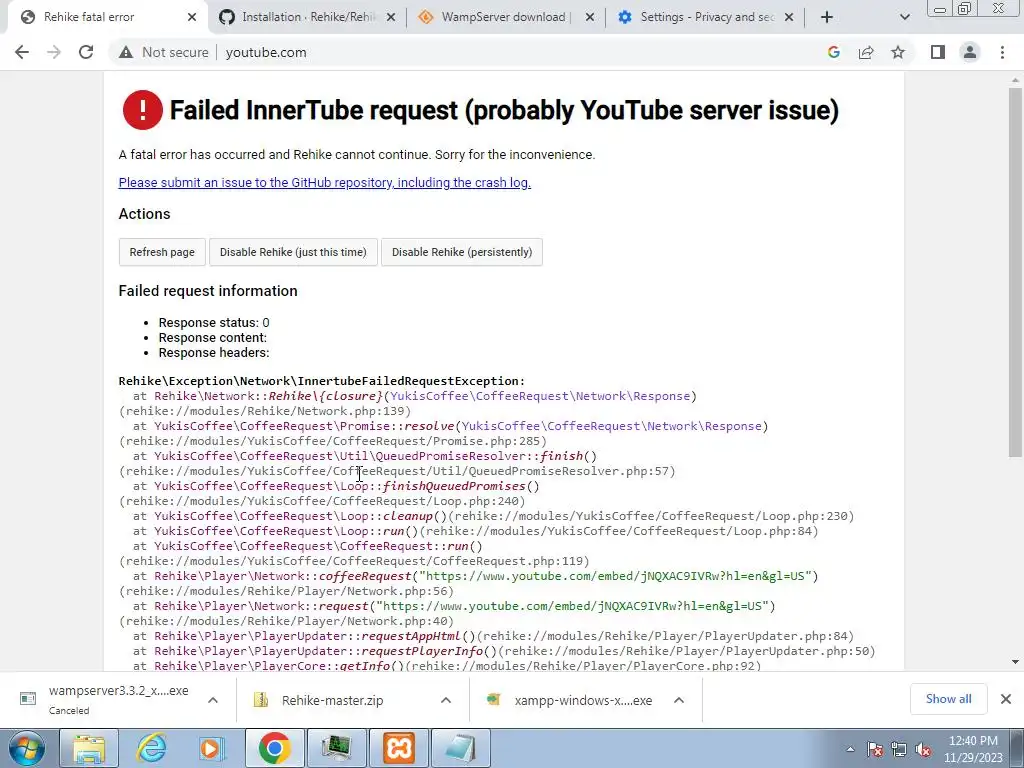The height and width of the screenshot is (768, 1024).
Task: Click the Google icon in address bar
Action: pyautogui.click(x=833, y=52)
